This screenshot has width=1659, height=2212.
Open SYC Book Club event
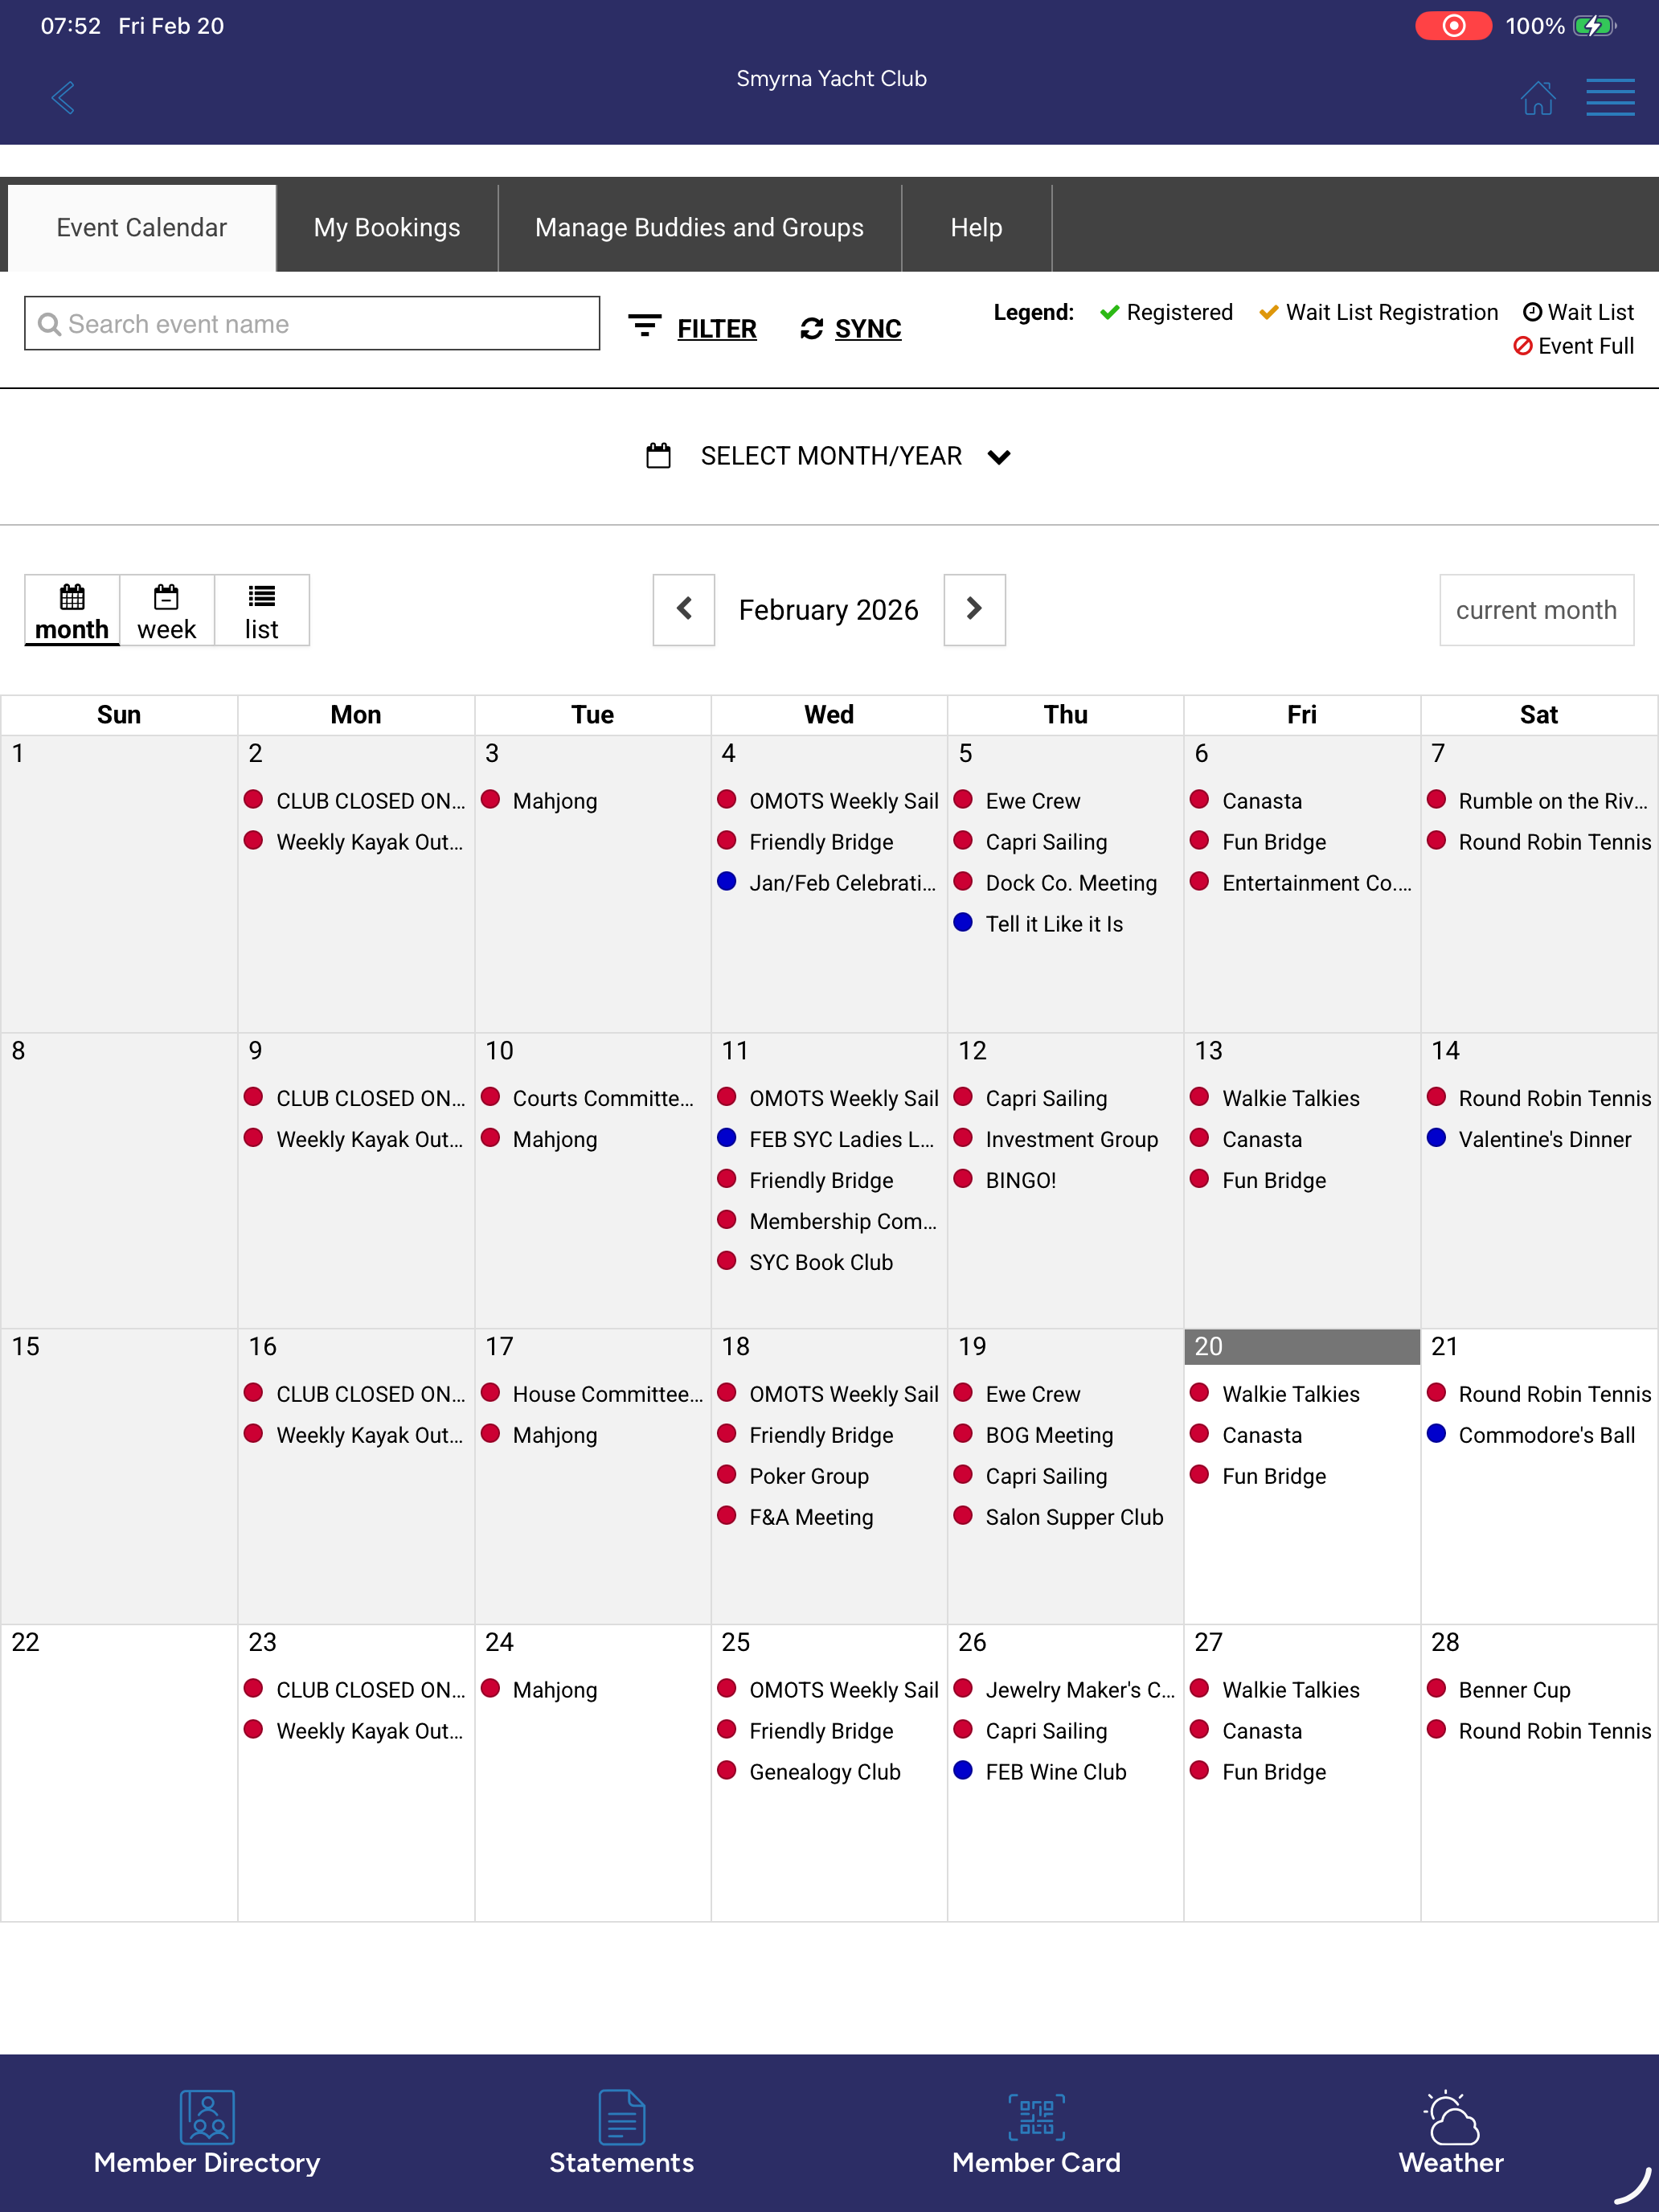pyautogui.click(x=821, y=1262)
